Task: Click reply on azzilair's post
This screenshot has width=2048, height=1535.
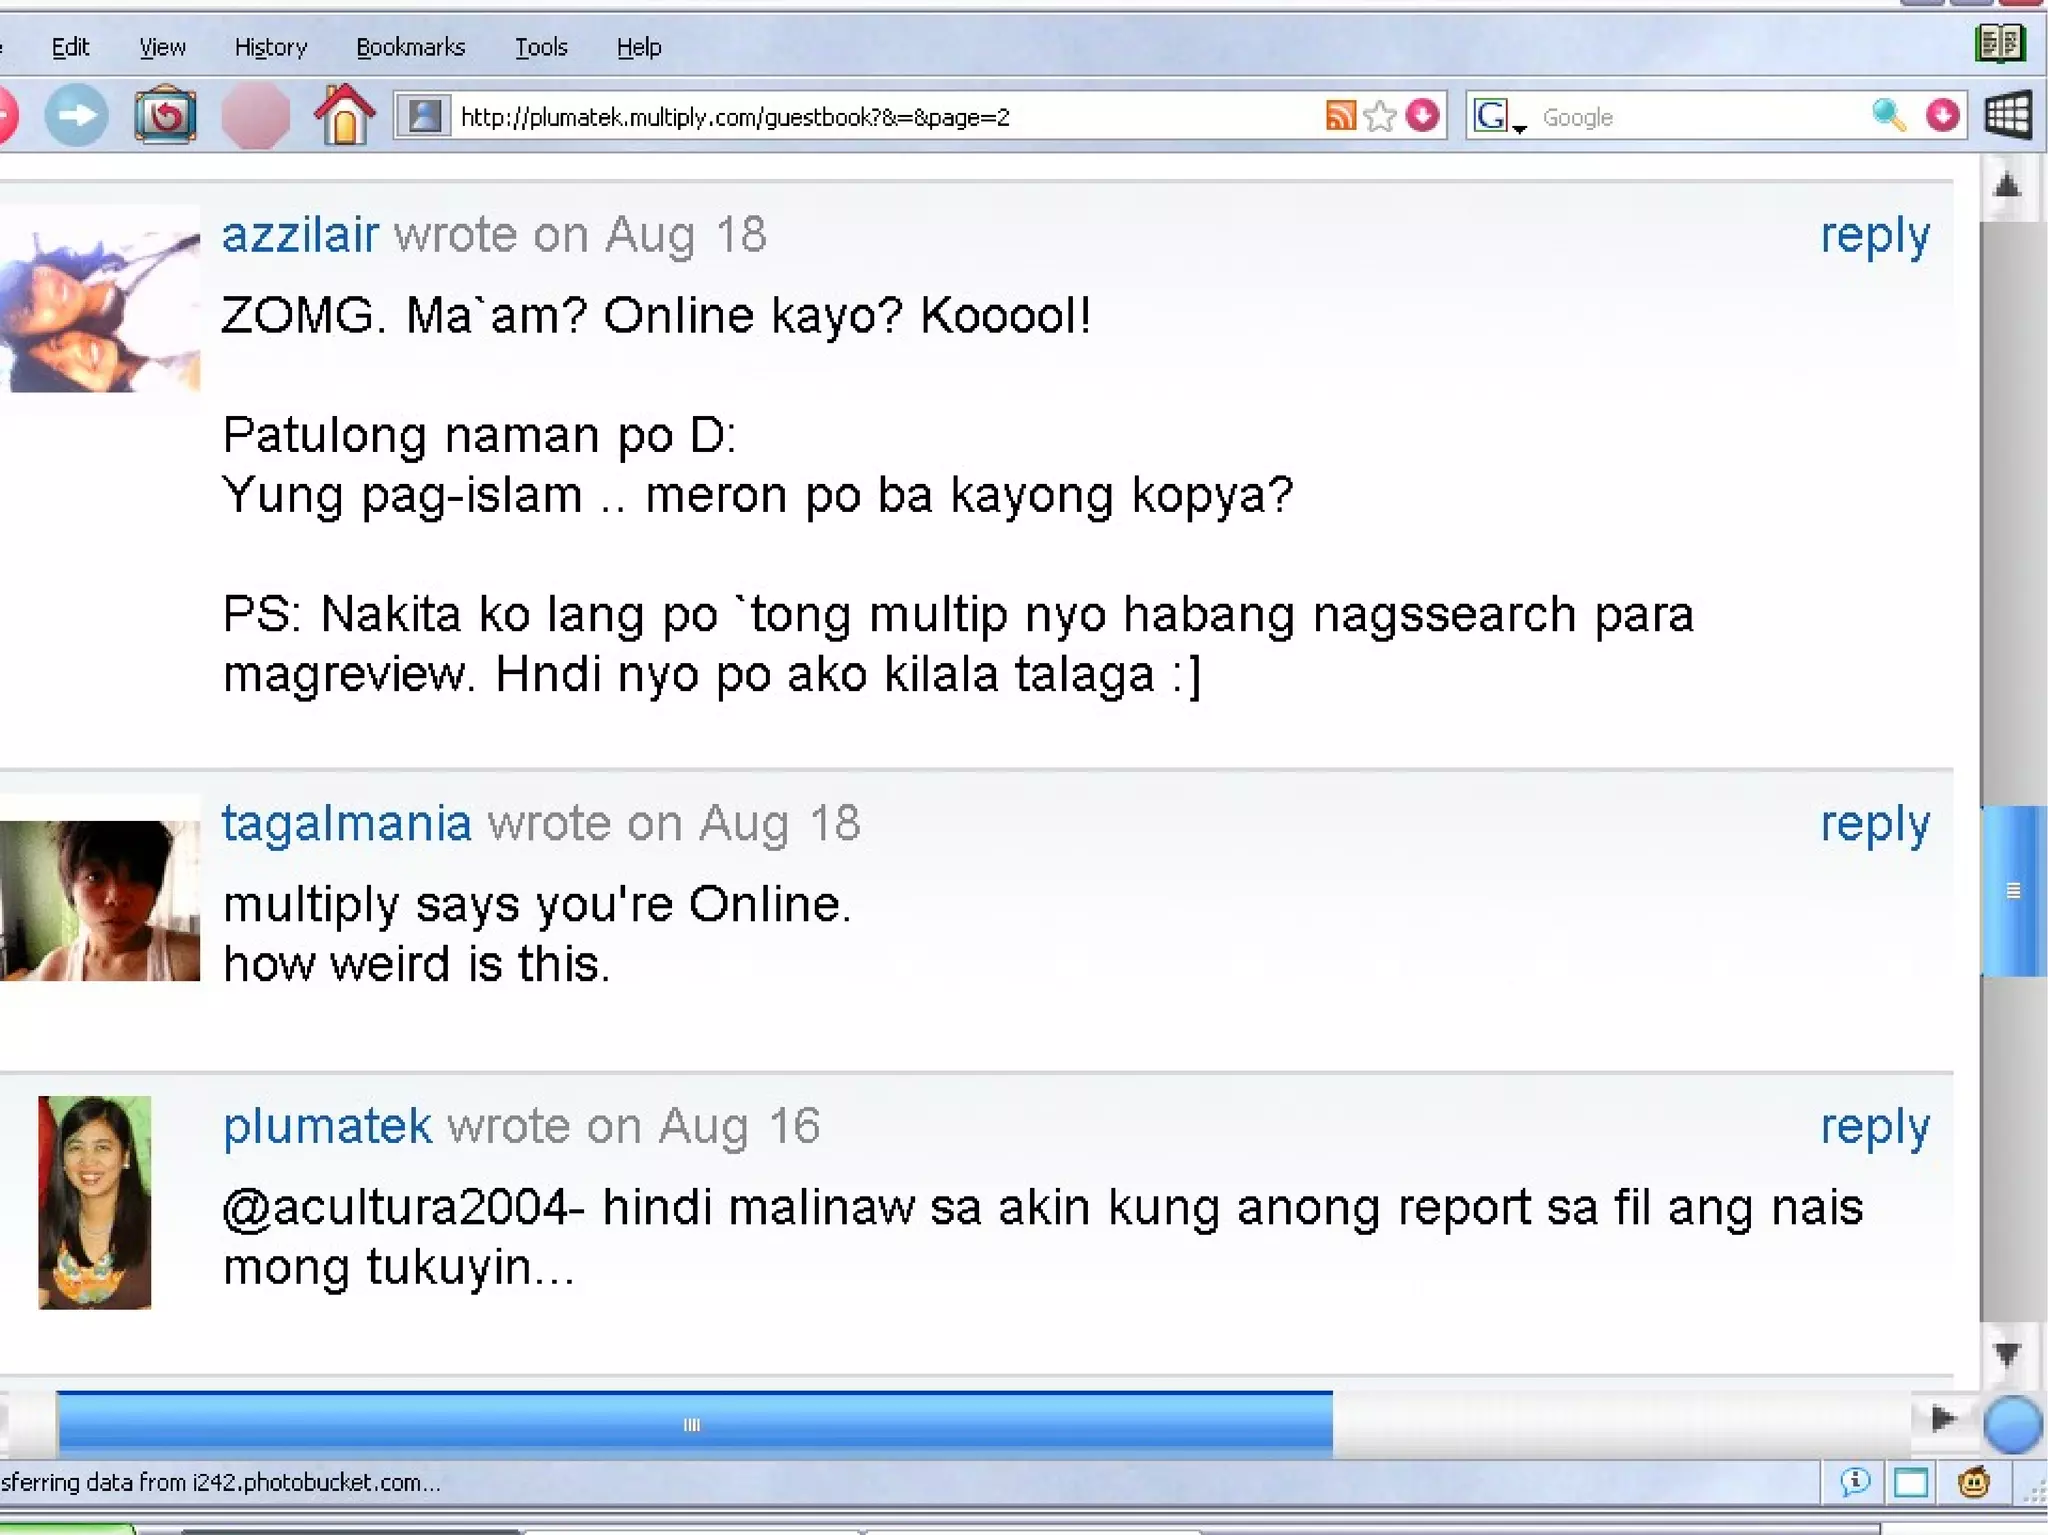Action: (x=1874, y=236)
